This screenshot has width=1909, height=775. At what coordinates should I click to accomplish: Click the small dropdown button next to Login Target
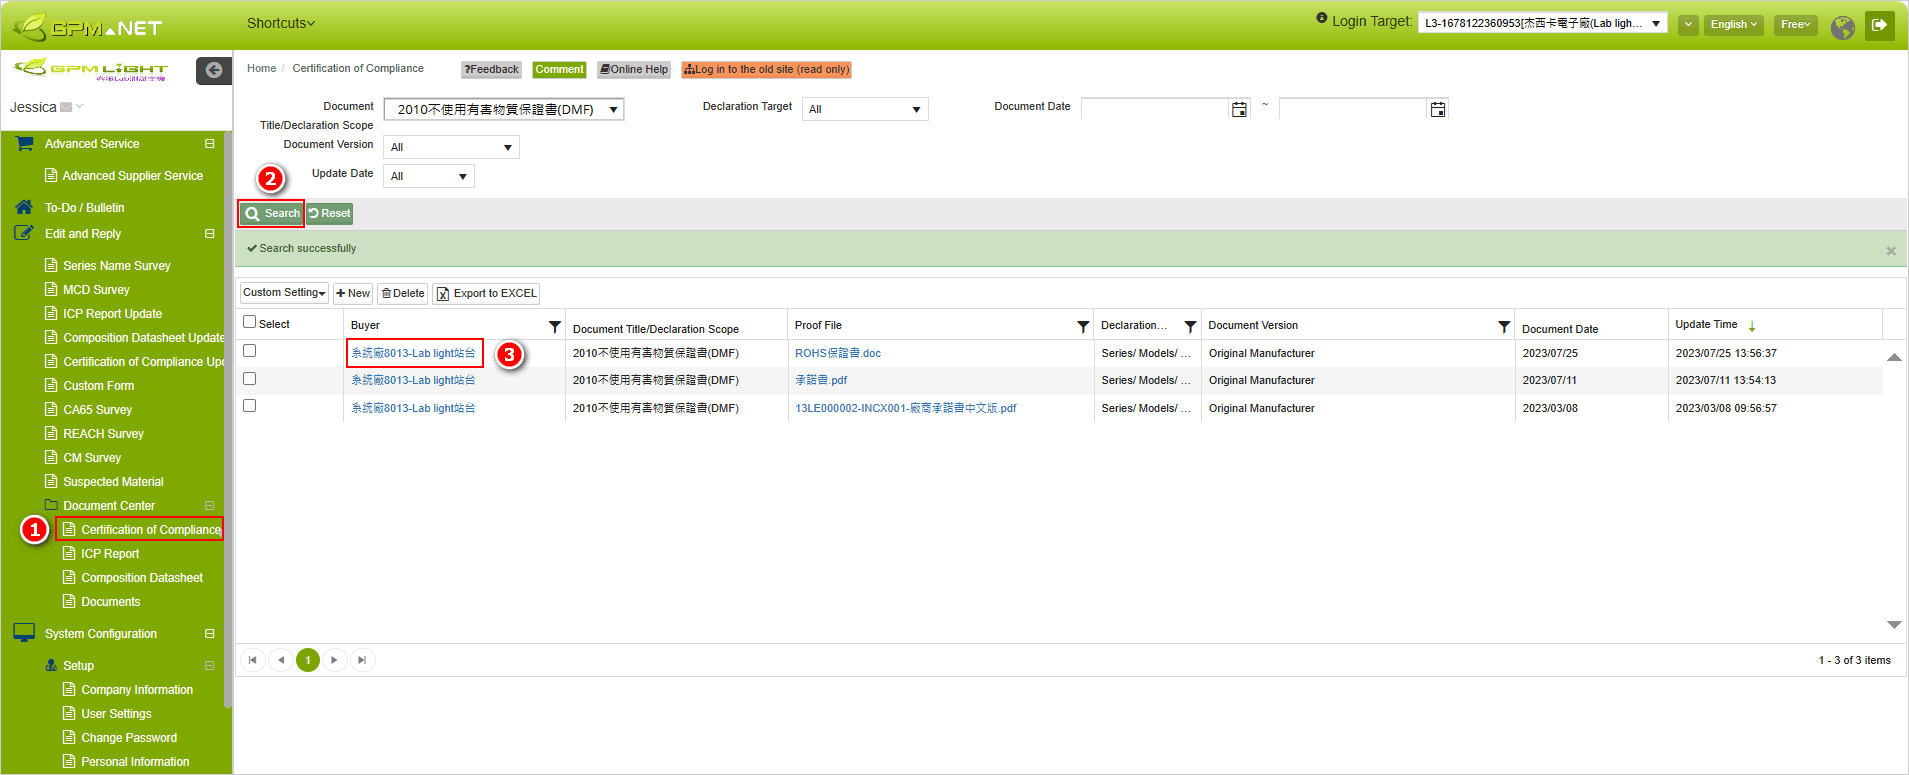click(1688, 25)
